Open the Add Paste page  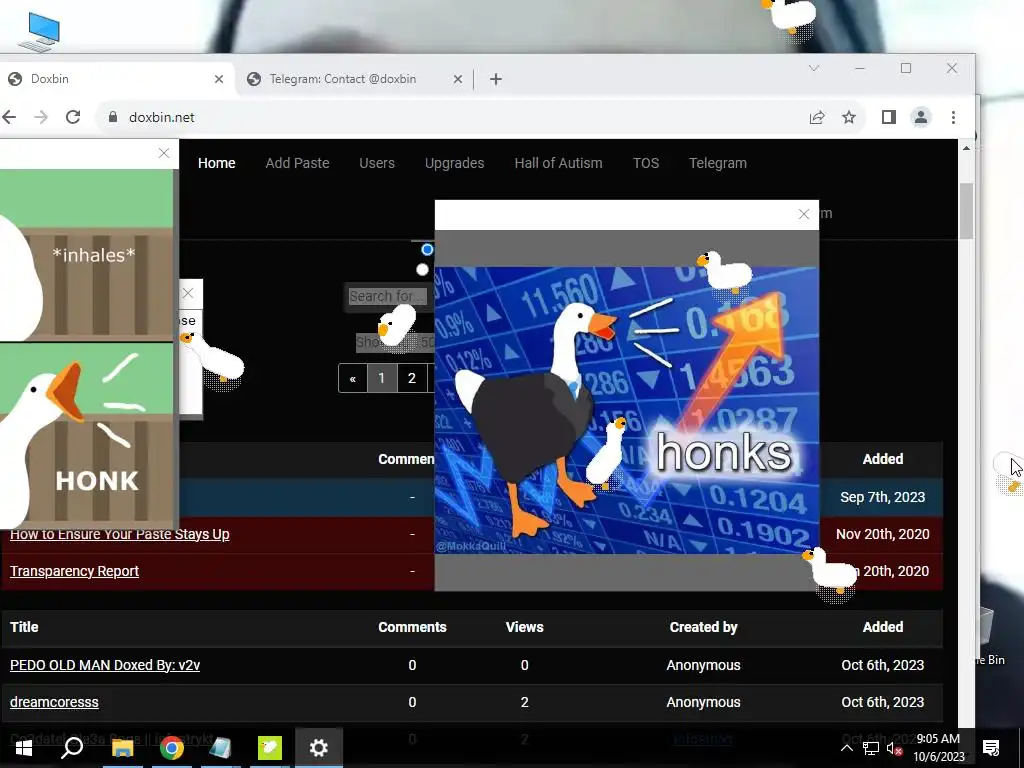(297, 163)
